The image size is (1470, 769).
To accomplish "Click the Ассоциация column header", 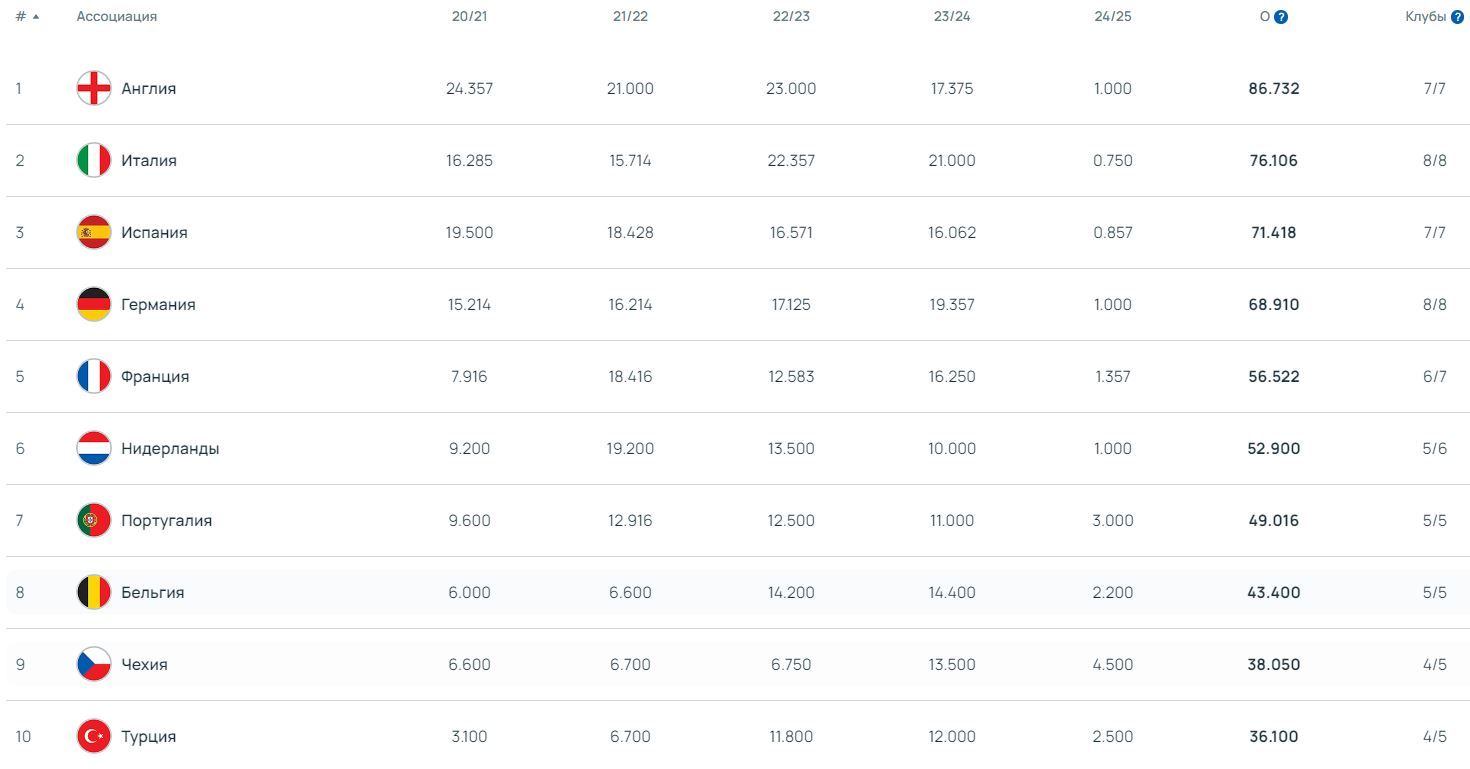I will [x=116, y=17].
